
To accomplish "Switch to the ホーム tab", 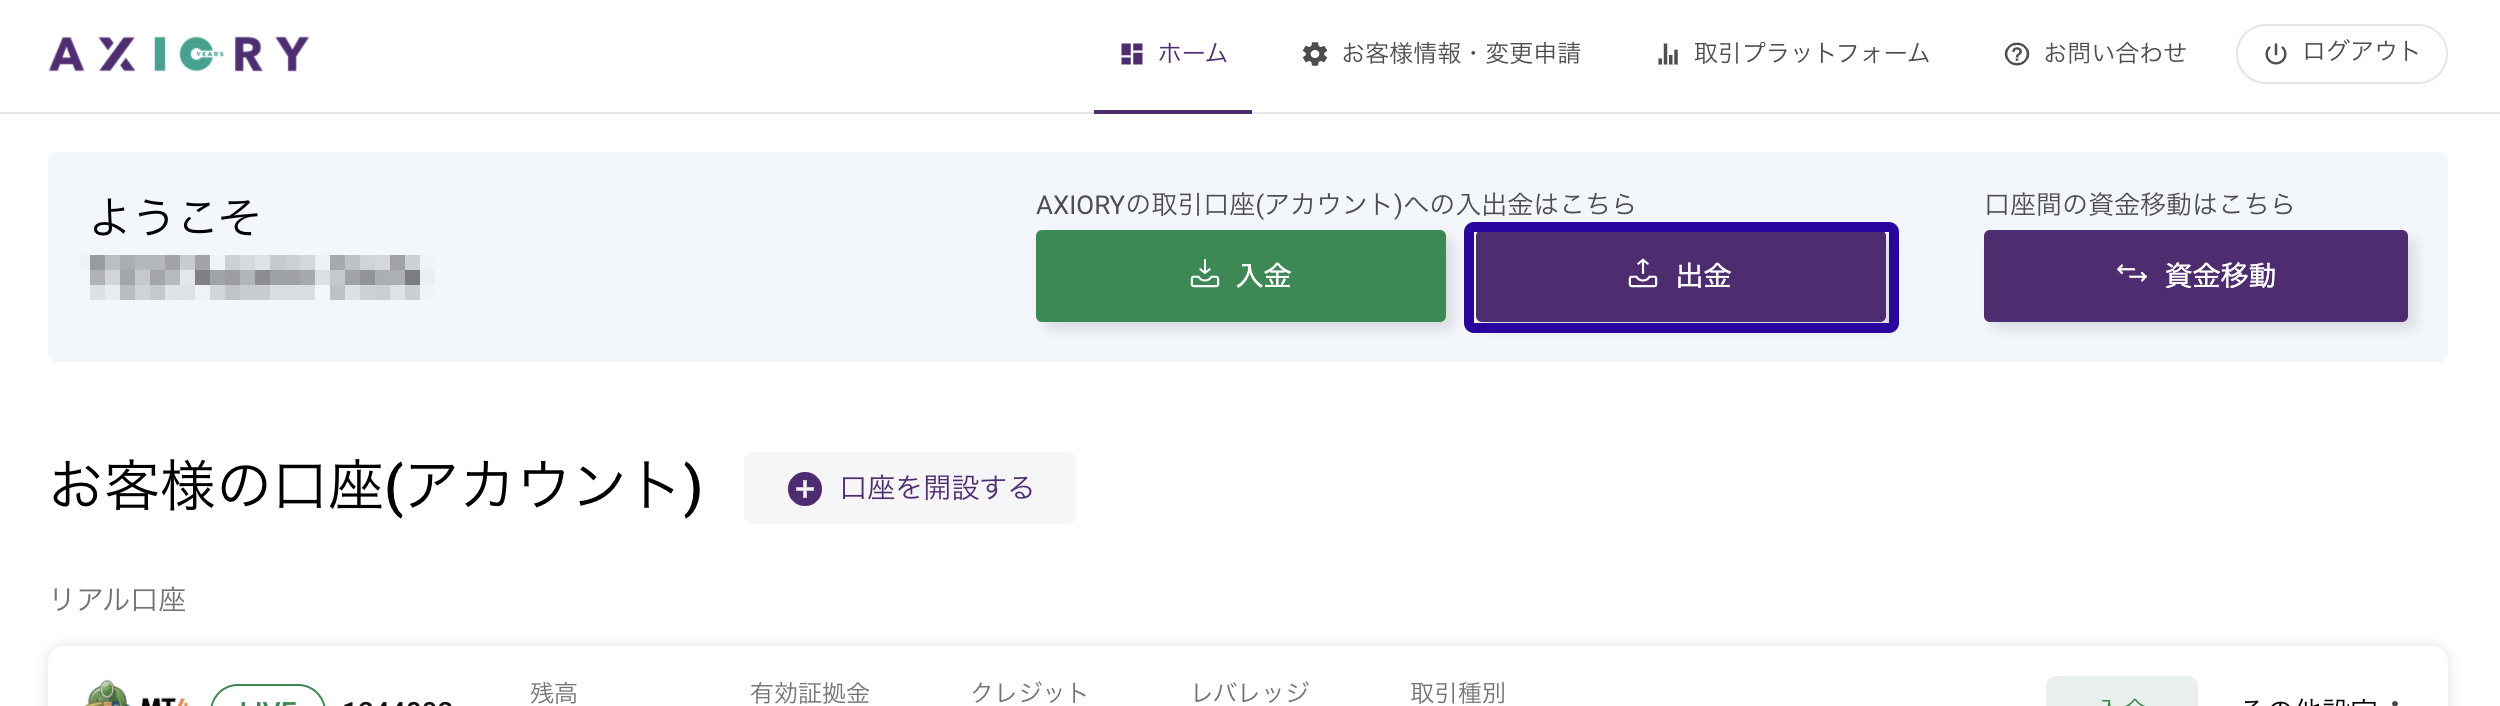I will (1190, 55).
